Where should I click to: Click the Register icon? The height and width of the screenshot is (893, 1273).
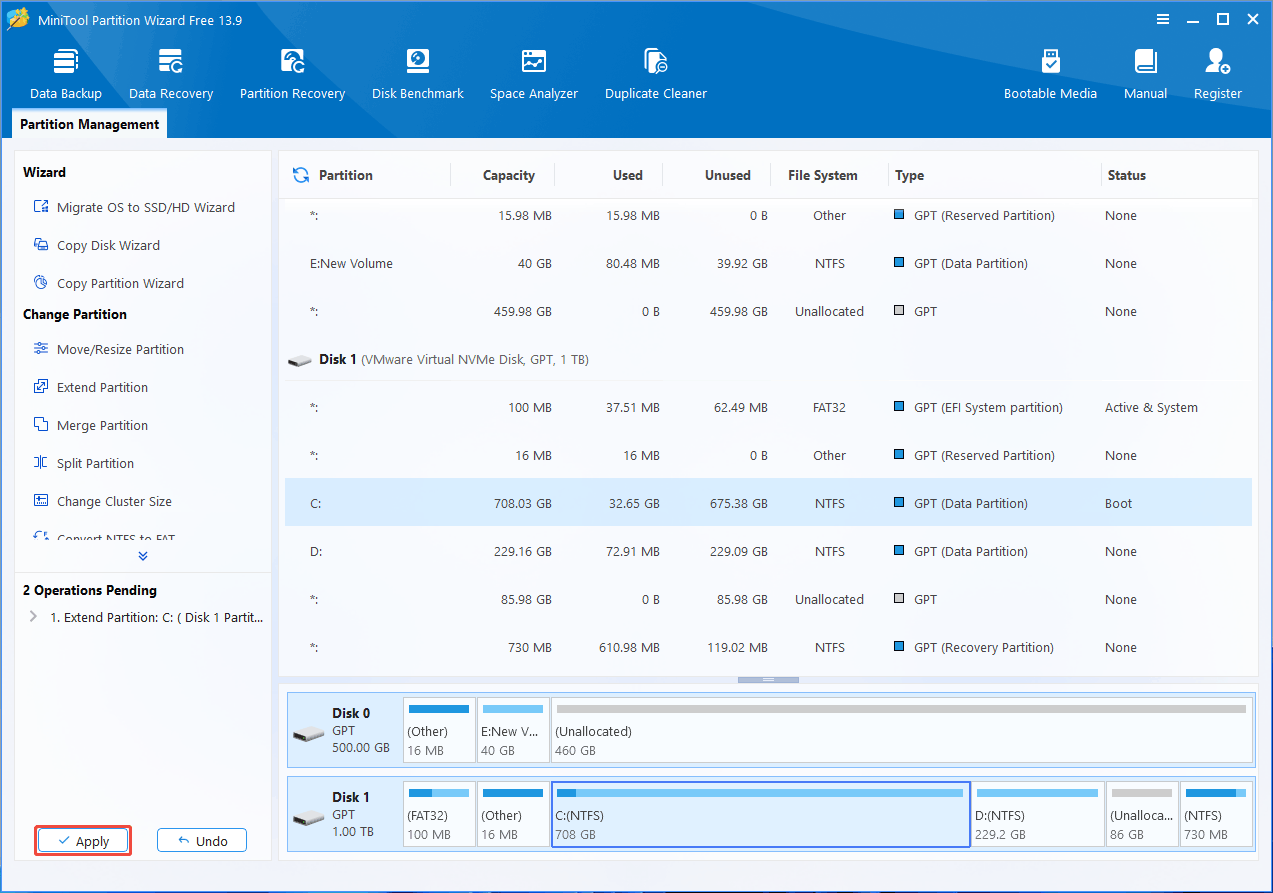(1217, 61)
